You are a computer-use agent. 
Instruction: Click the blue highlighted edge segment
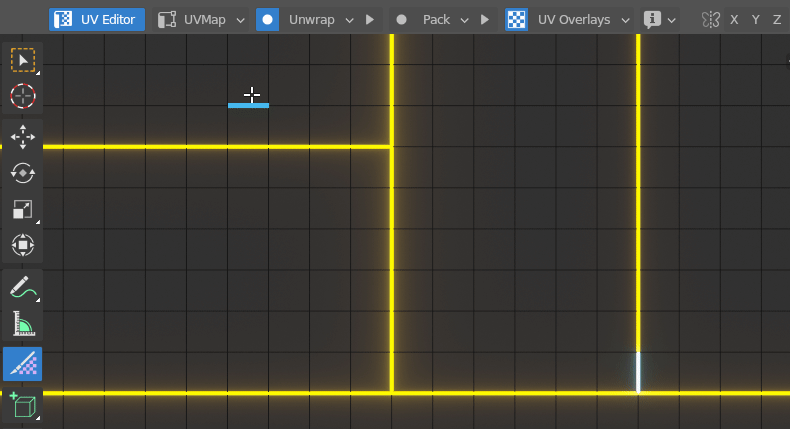coord(248,105)
